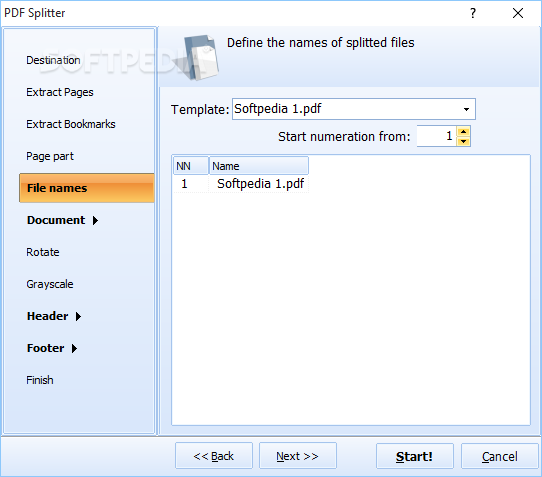The height and width of the screenshot is (477, 542).
Task: Increase start numeration value
Action: point(464,132)
